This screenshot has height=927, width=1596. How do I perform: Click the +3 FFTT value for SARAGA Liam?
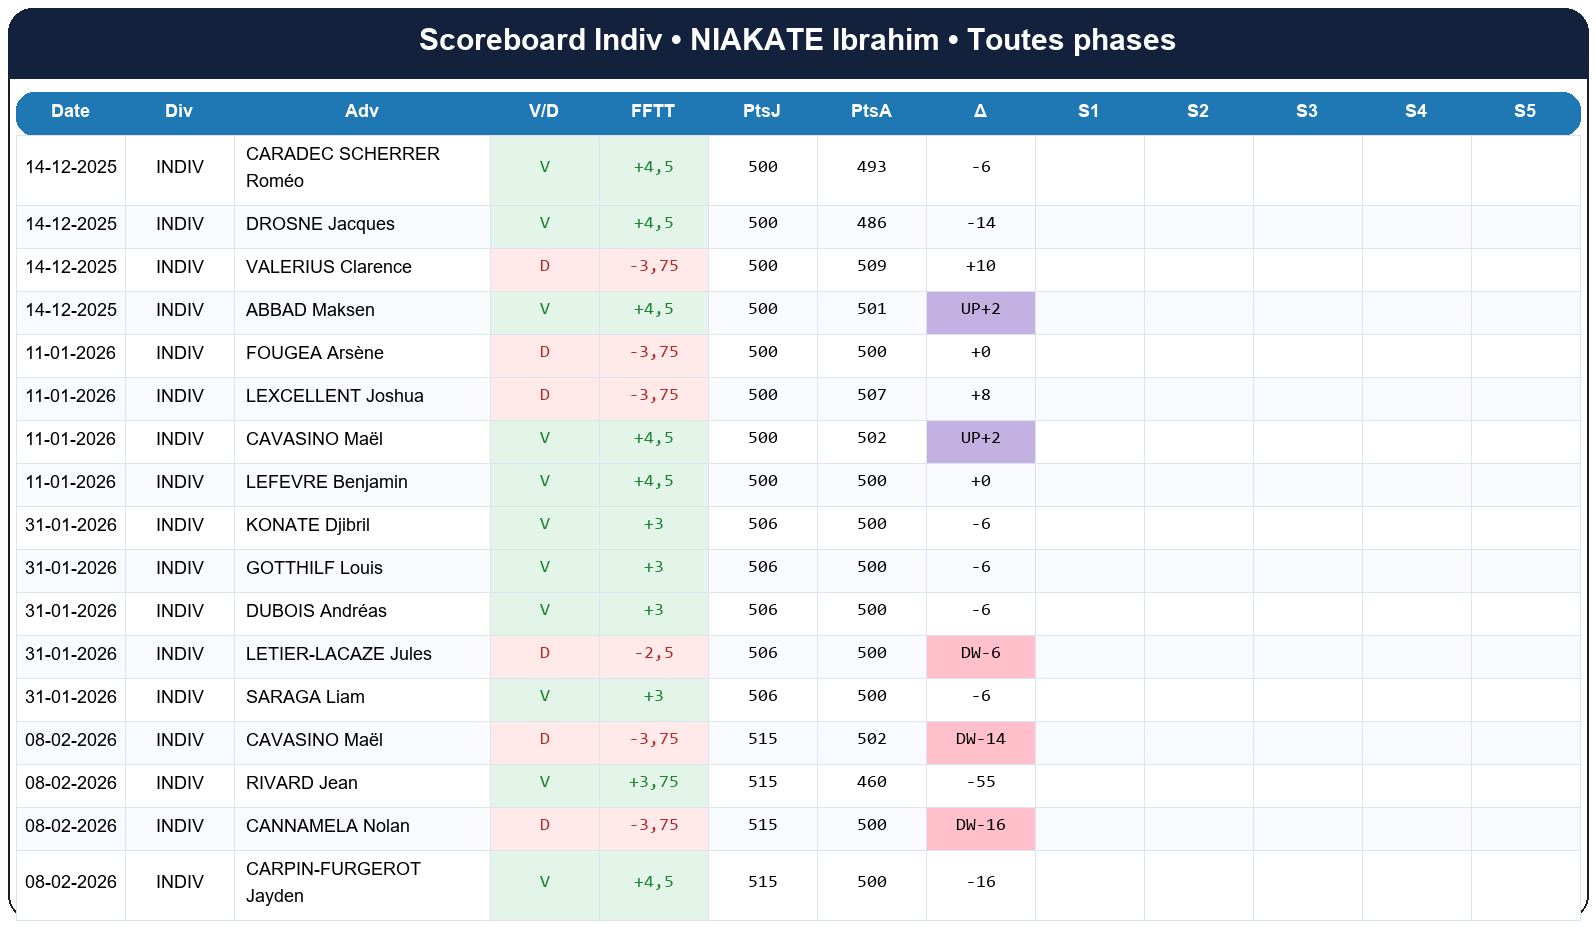(654, 696)
